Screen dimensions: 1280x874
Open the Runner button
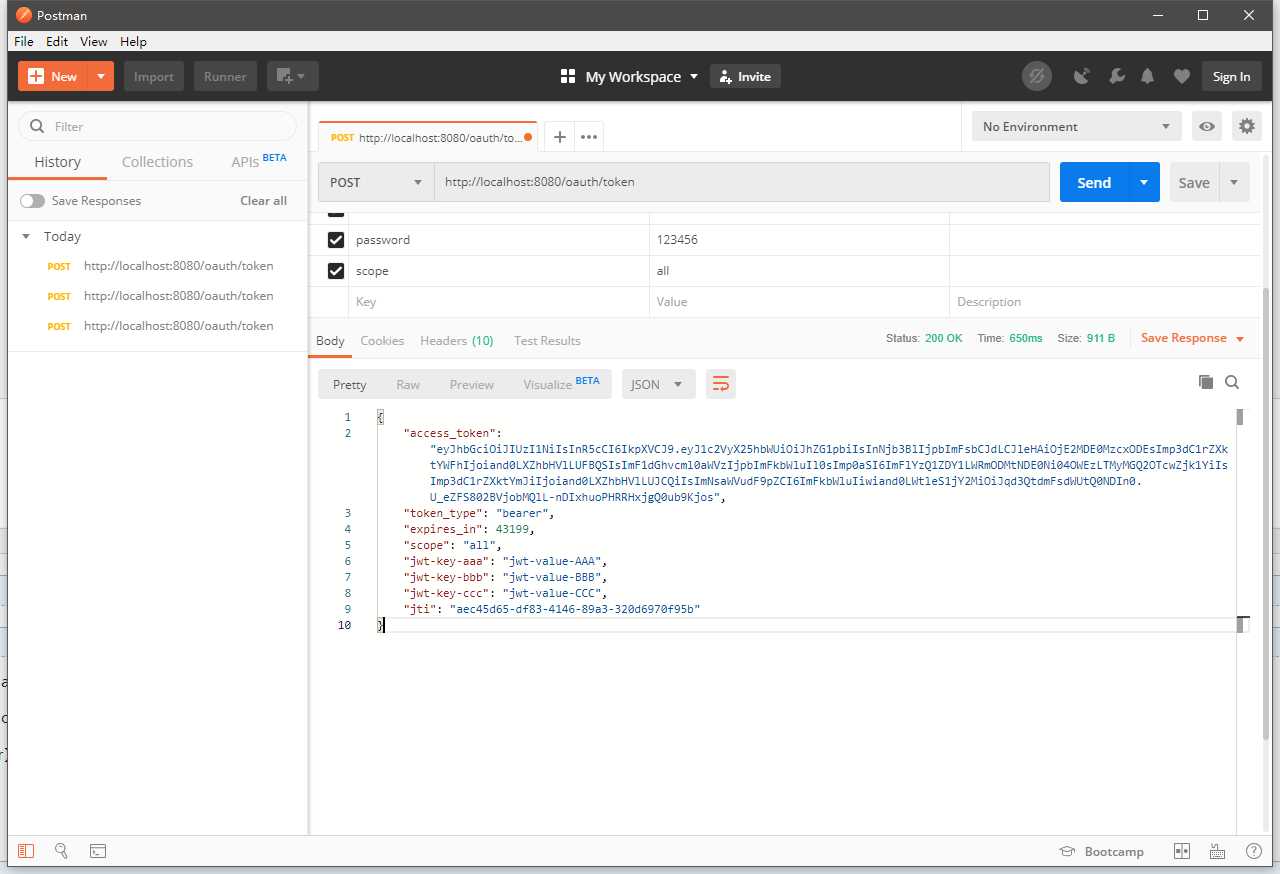pyautogui.click(x=226, y=76)
